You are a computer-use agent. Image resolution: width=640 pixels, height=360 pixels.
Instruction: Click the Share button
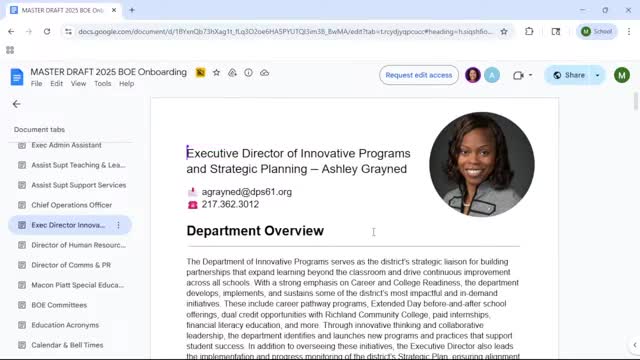point(569,75)
